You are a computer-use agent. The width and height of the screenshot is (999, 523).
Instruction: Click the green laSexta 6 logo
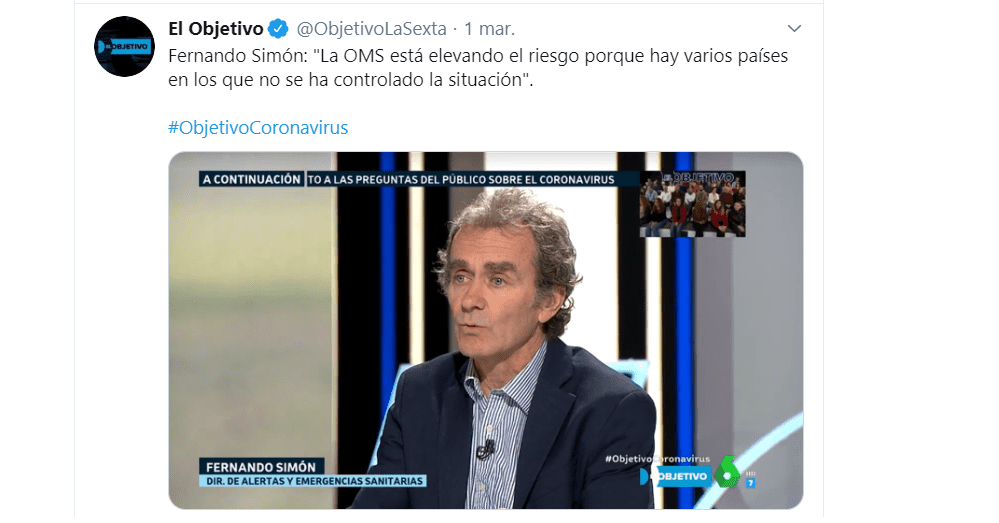tap(728, 474)
